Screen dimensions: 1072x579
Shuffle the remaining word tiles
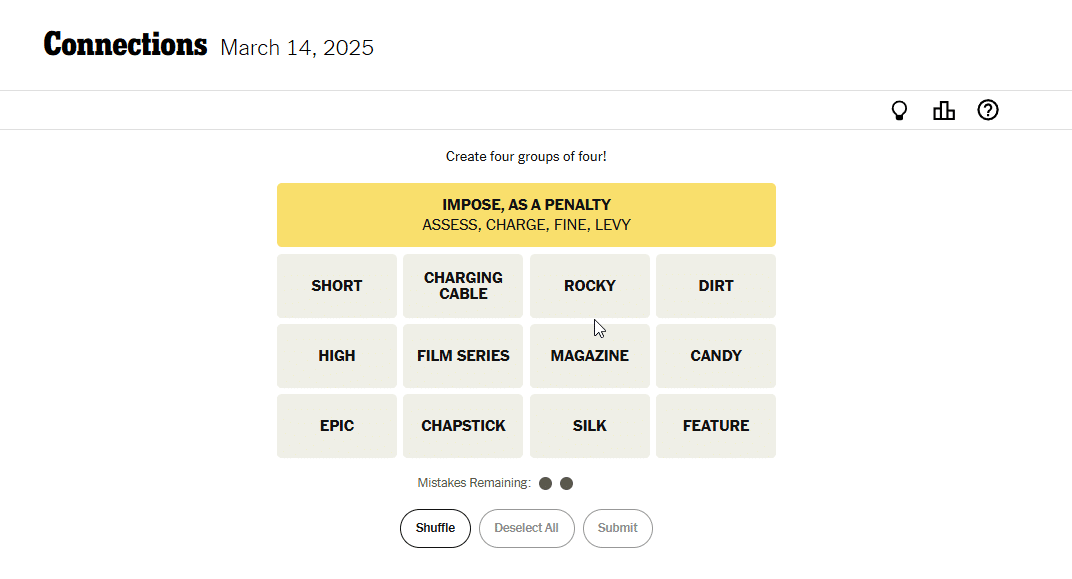[436, 528]
